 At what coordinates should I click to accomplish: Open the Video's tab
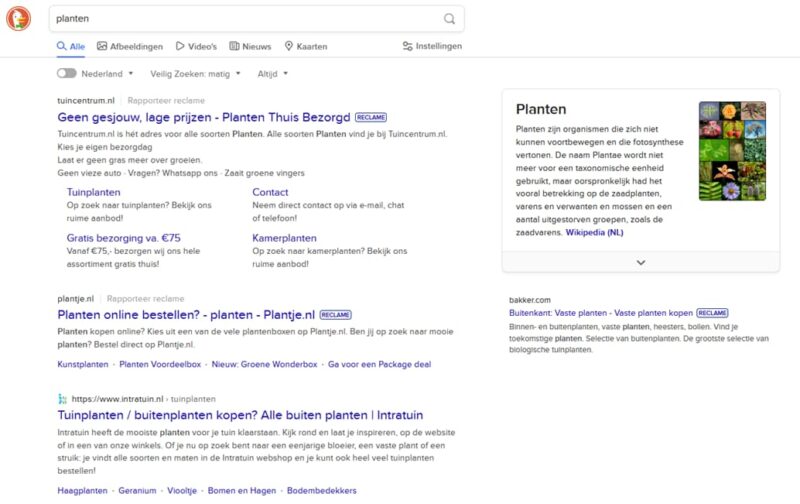(x=196, y=46)
